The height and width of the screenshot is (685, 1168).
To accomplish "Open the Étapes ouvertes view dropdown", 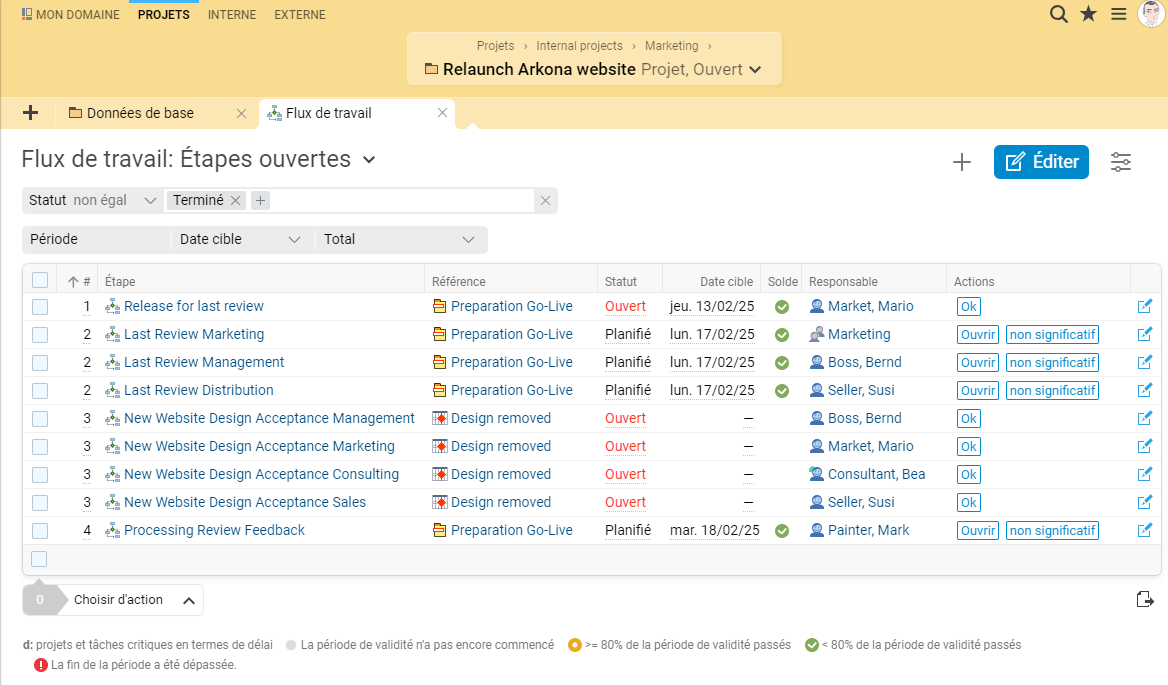I will tap(369, 159).
